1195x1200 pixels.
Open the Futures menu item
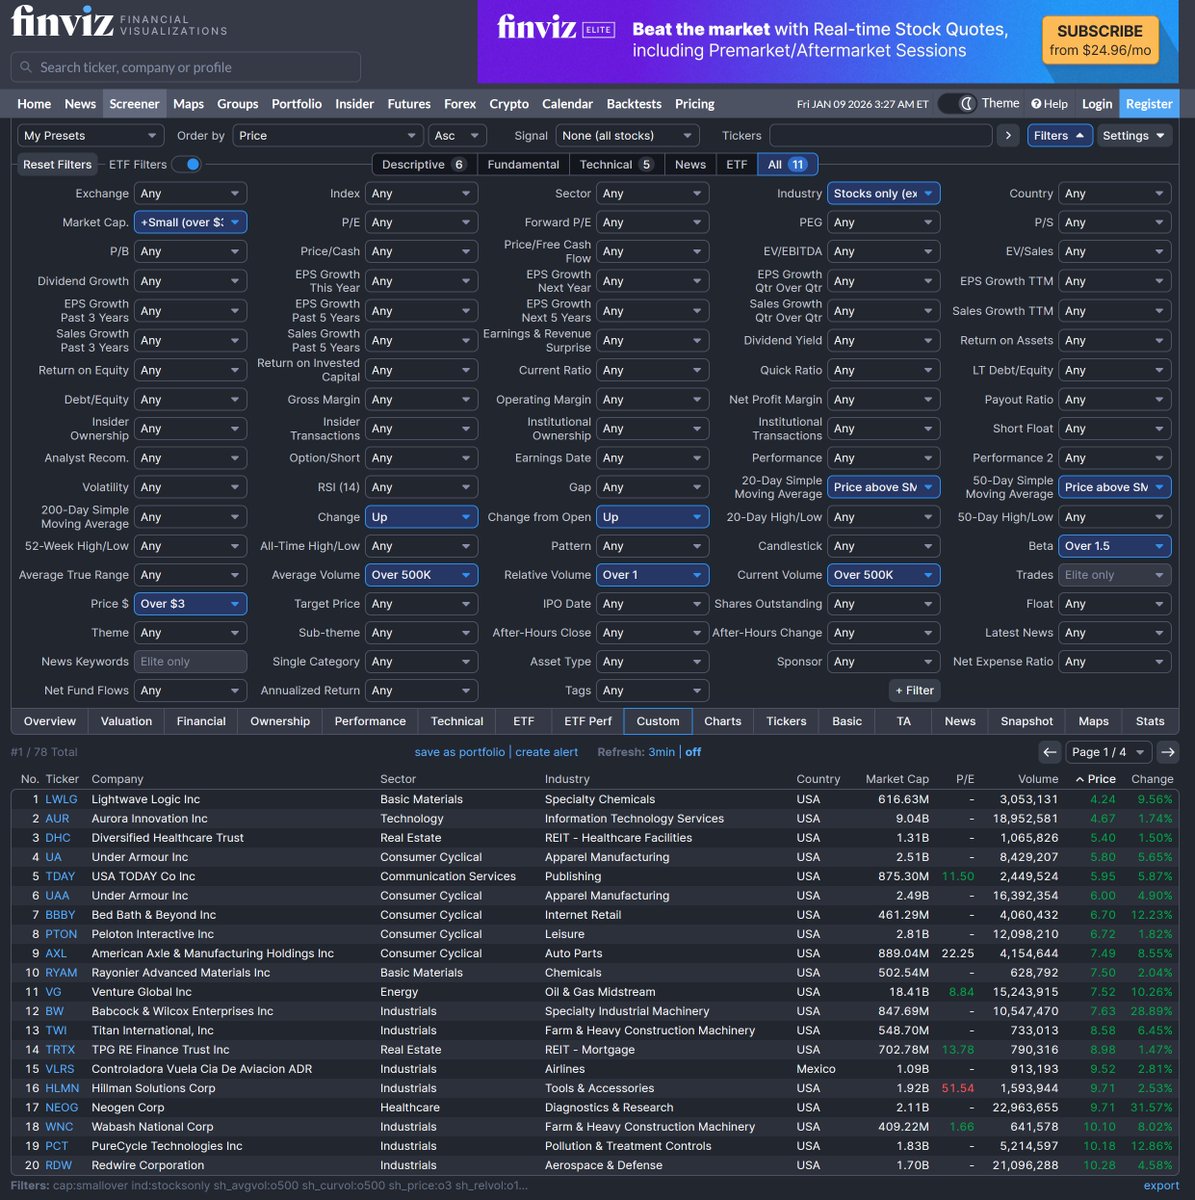click(409, 104)
